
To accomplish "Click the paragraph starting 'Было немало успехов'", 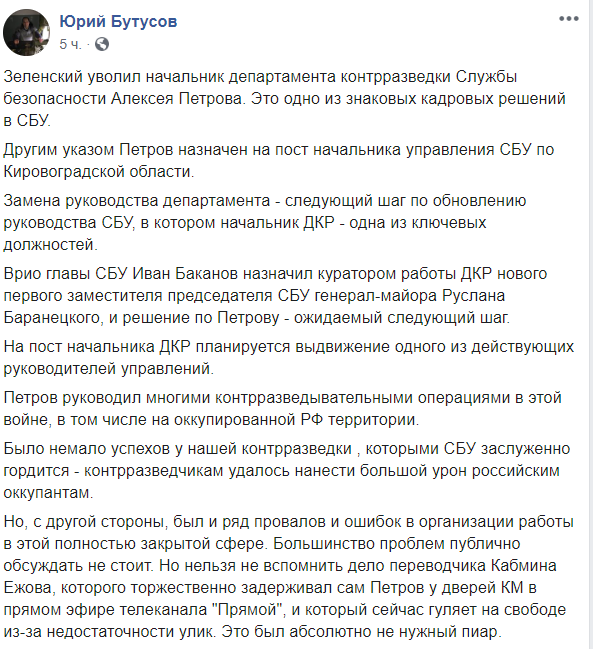I will tap(287, 471).
